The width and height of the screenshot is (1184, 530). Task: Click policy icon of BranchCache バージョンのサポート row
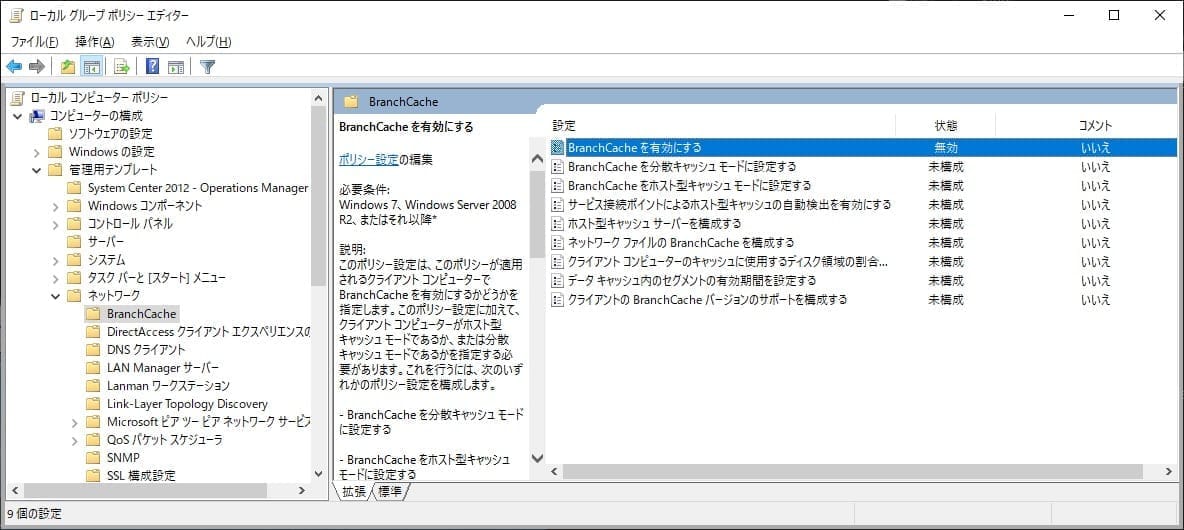[558, 300]
